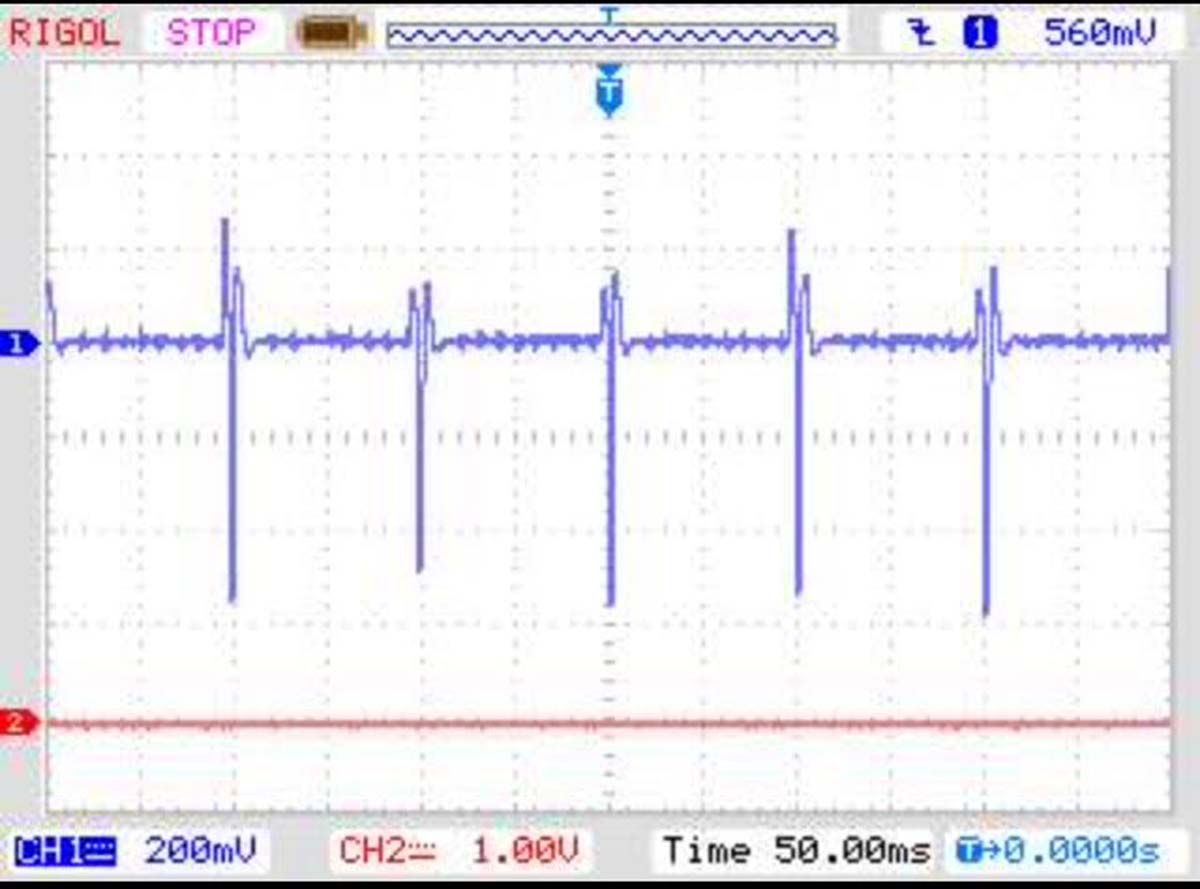Click the STOP acquisition status indicator
This screenshot has width=1200, height=889.
(211, 33)
